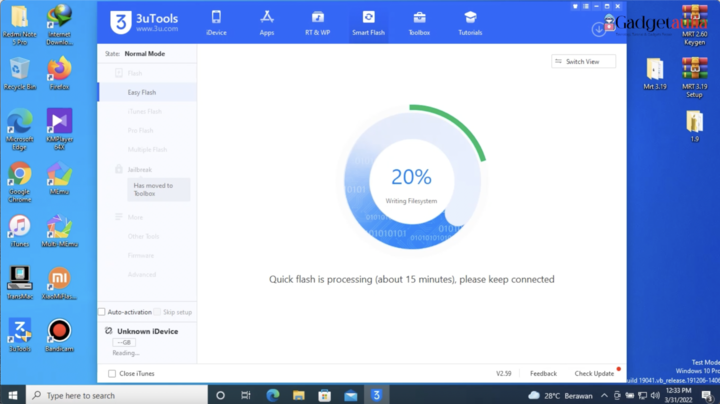Open Internet Download Manager desktop shortcut
The image size is (720, 404).
[x=59, y=24]
